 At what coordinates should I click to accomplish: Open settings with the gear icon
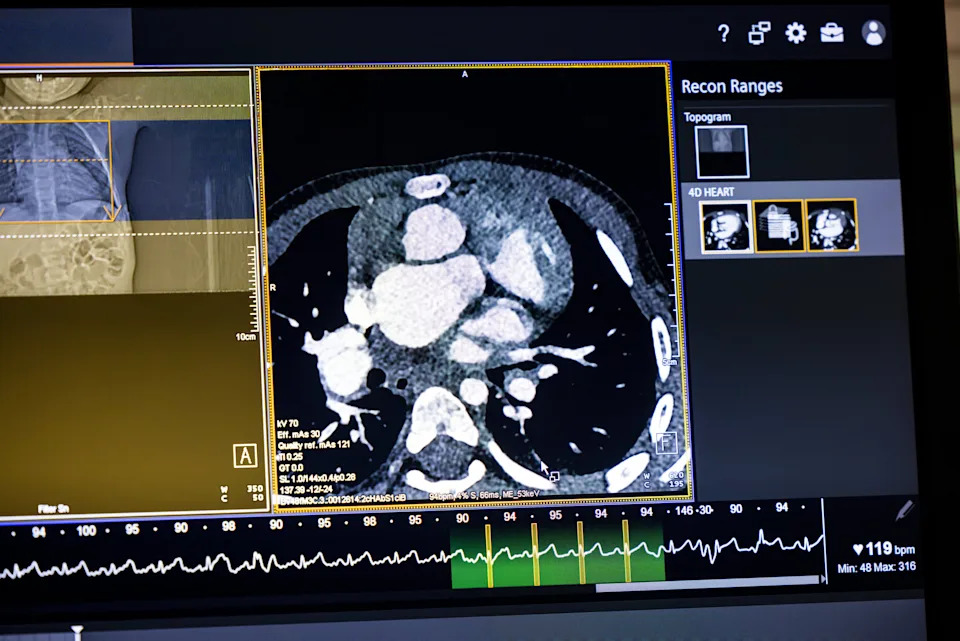(795, 33)
